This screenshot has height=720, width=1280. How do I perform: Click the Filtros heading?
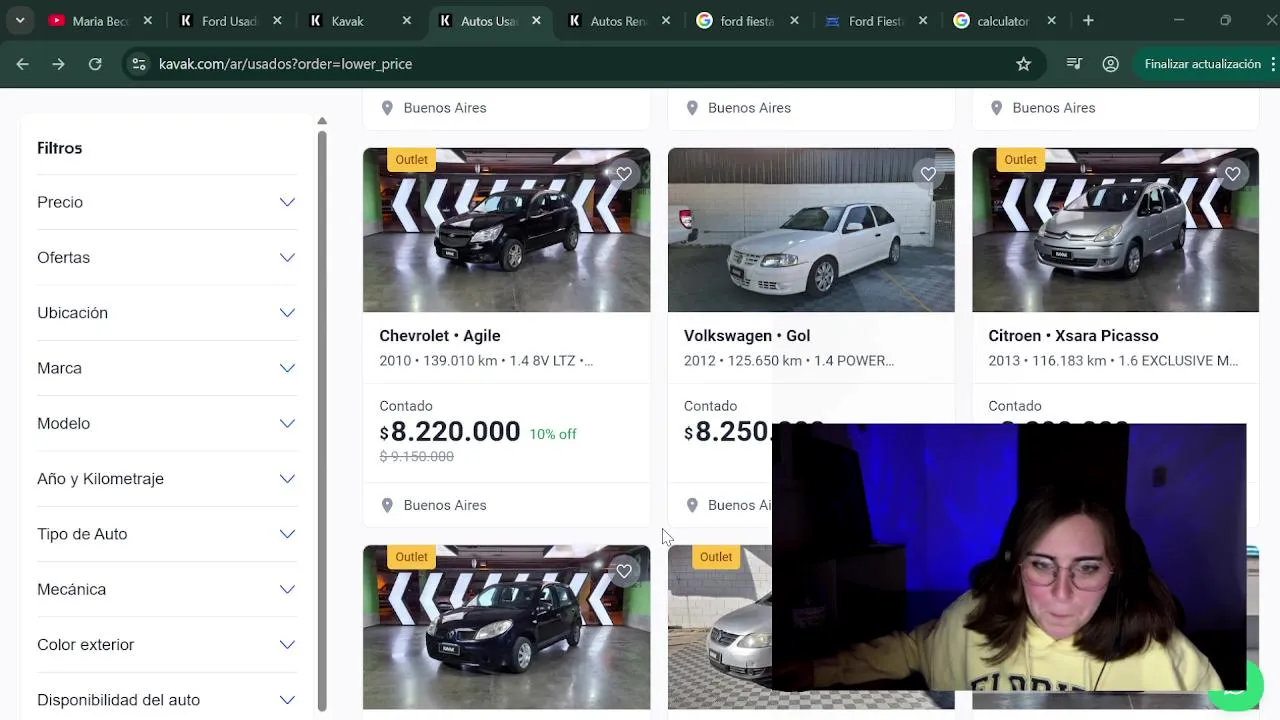click(60, 148)
